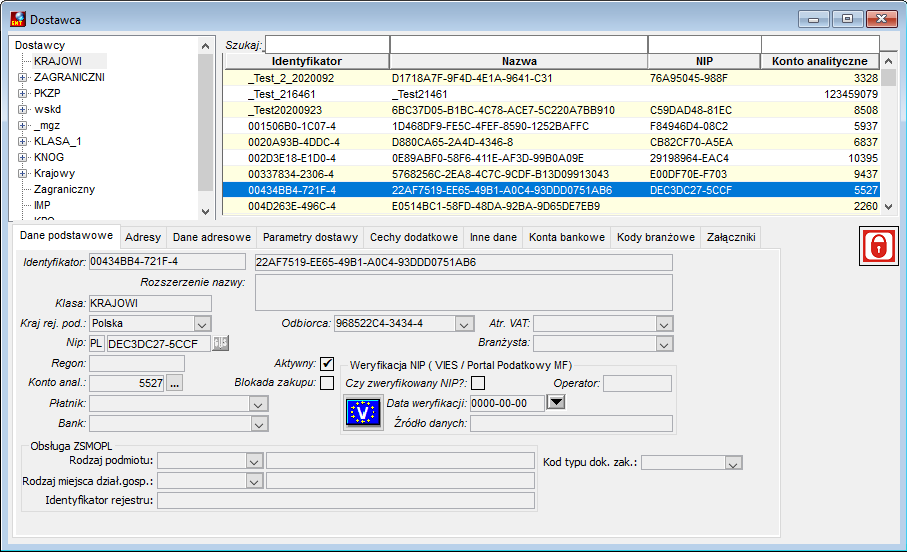This screenshot has width=907, height=552.
Task: Expand the wskd tree node
Action: click(x=22, y=109)
